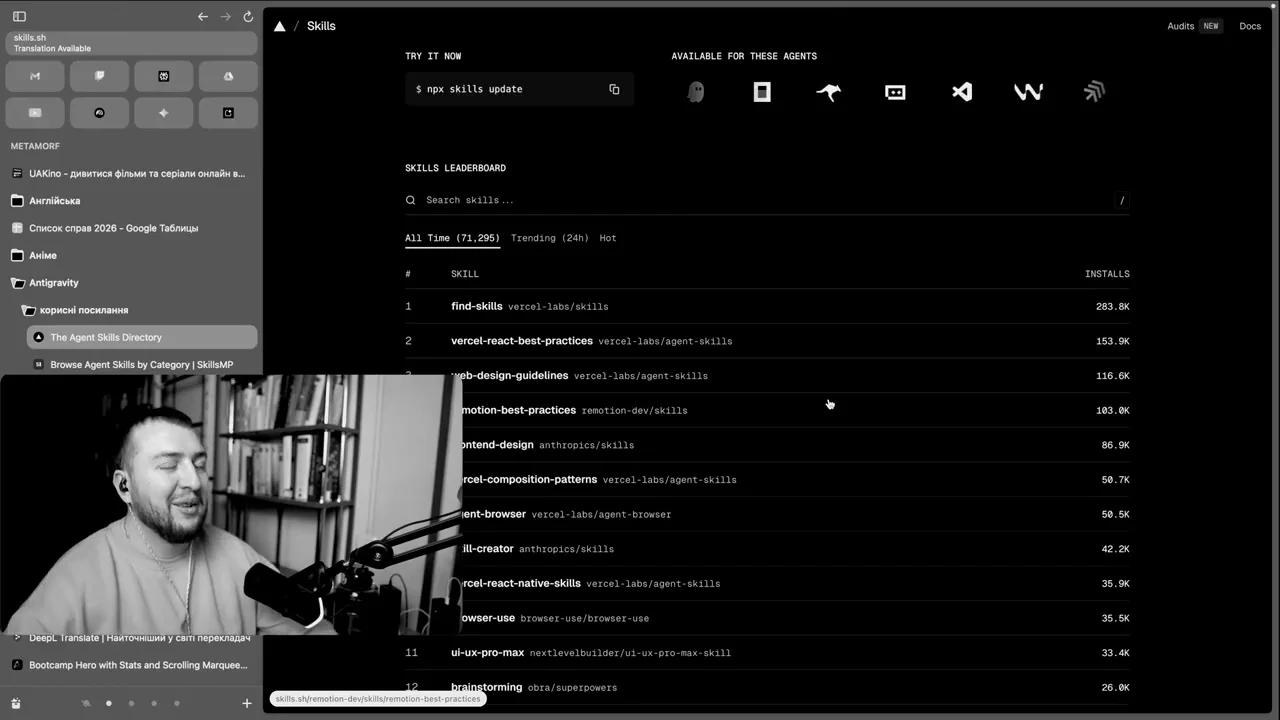Click the slash shortcut key badge
The image size is (1280, 720).
tap(1122, 200)
